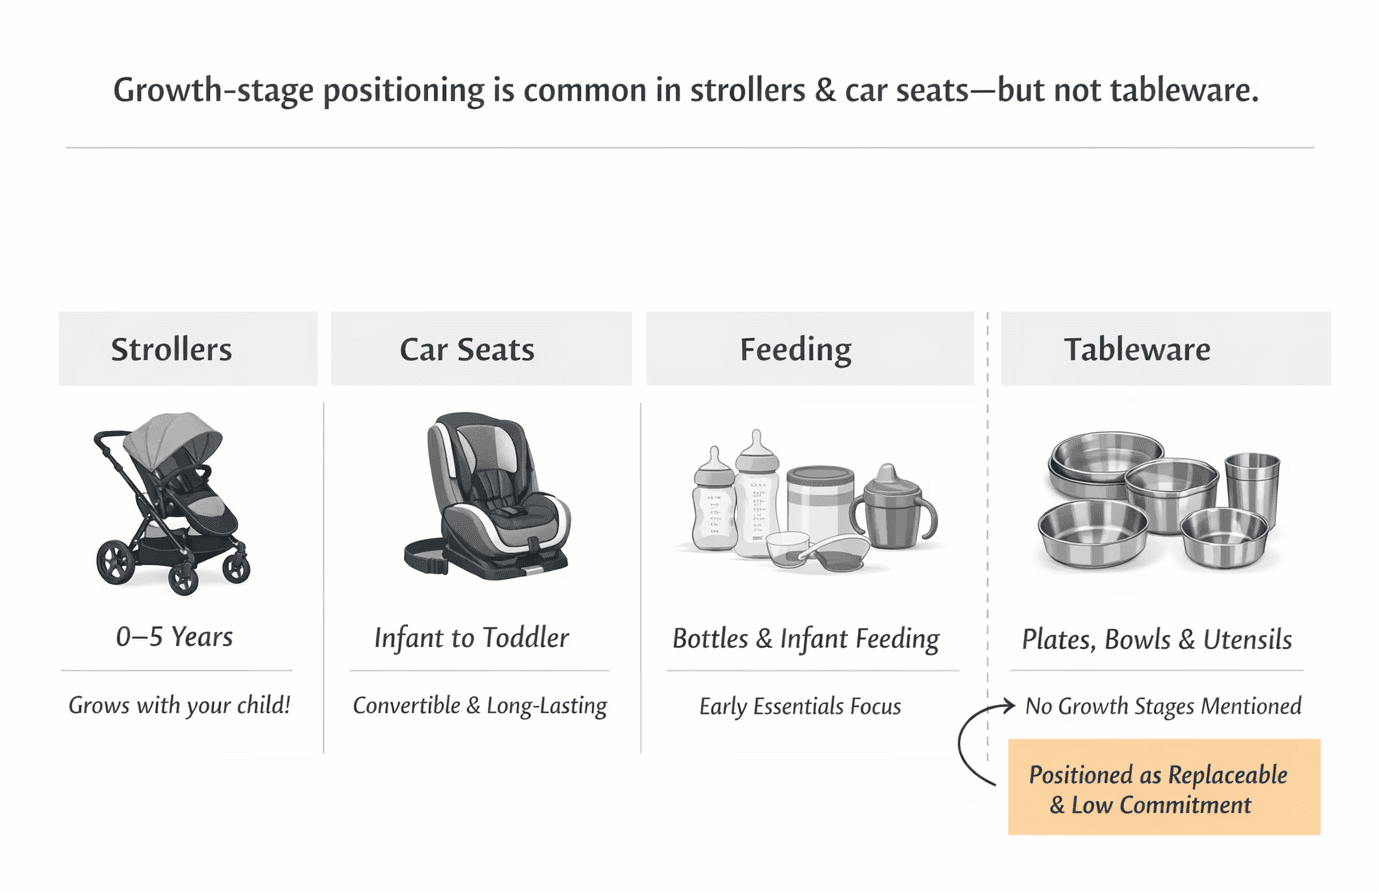Click the orange Positioned as Replaceable callout box

[x=1163, y=788]
